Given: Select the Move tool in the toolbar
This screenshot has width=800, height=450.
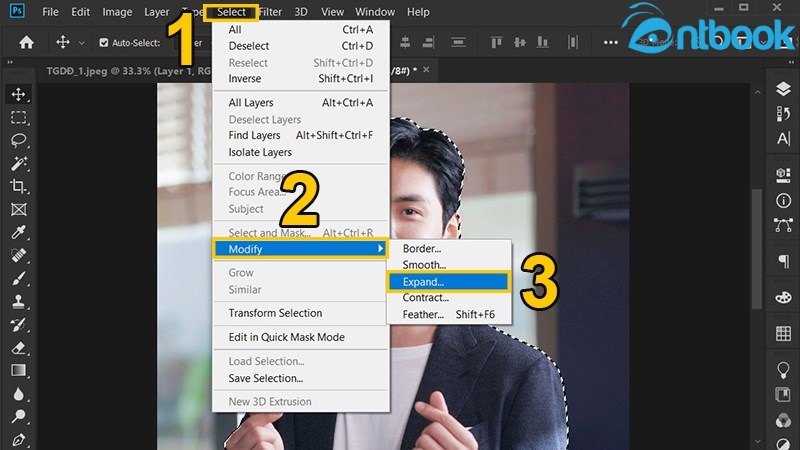Looking at the screenshot, I should [x=19, y=94].
